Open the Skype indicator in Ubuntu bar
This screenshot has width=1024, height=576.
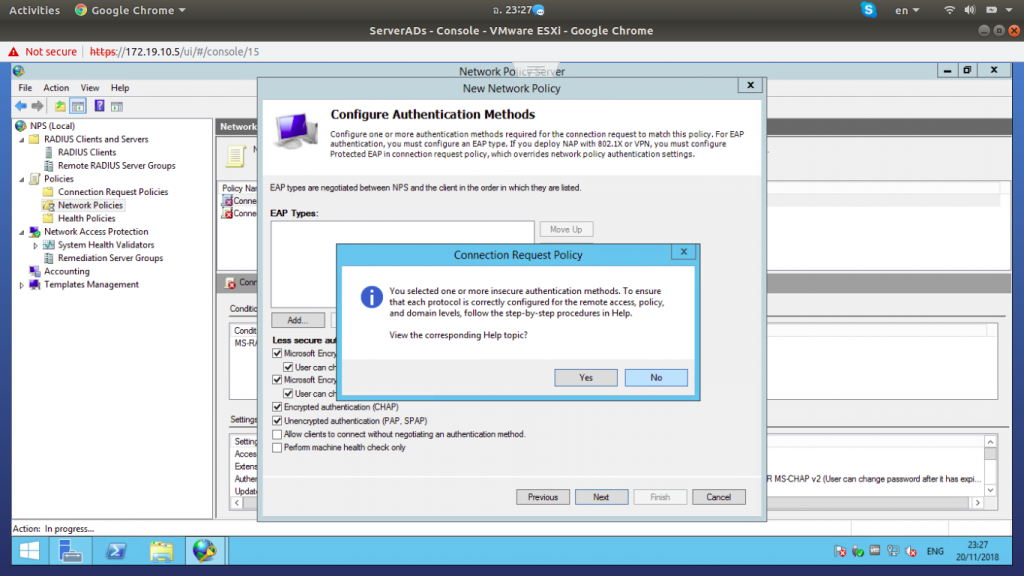pyautogui.click(x=868, y=10)
